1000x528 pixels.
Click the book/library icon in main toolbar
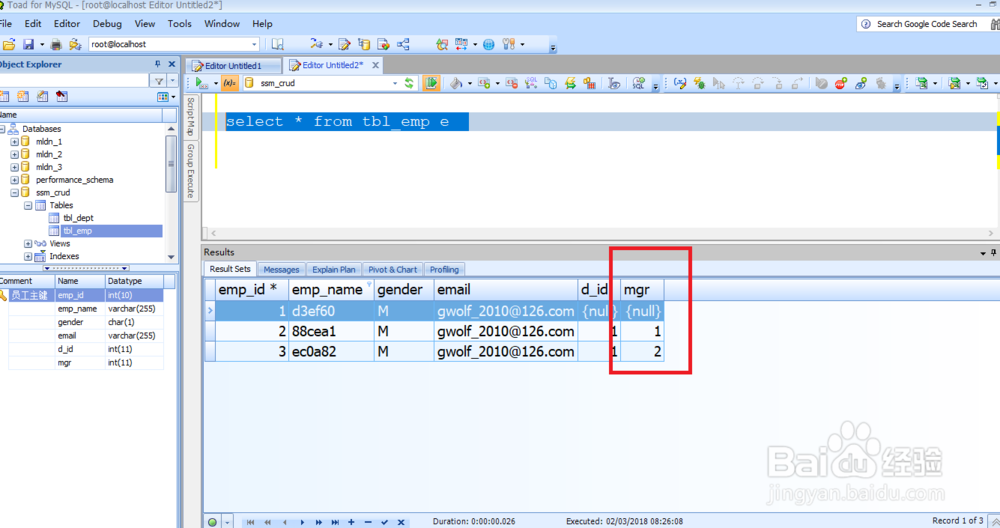[x=277, y=44]
